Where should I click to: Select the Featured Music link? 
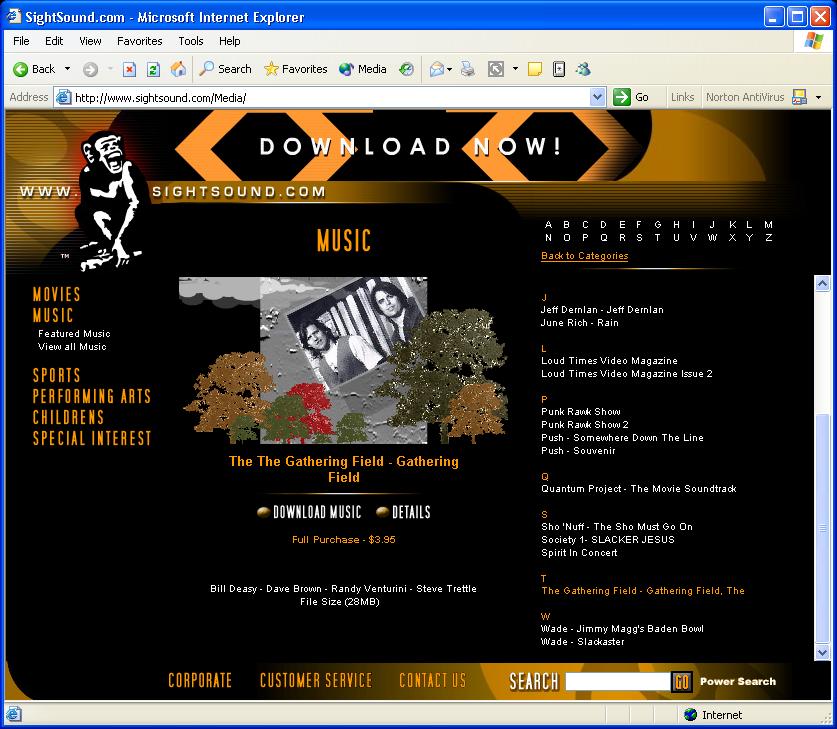tap(74, 334)
